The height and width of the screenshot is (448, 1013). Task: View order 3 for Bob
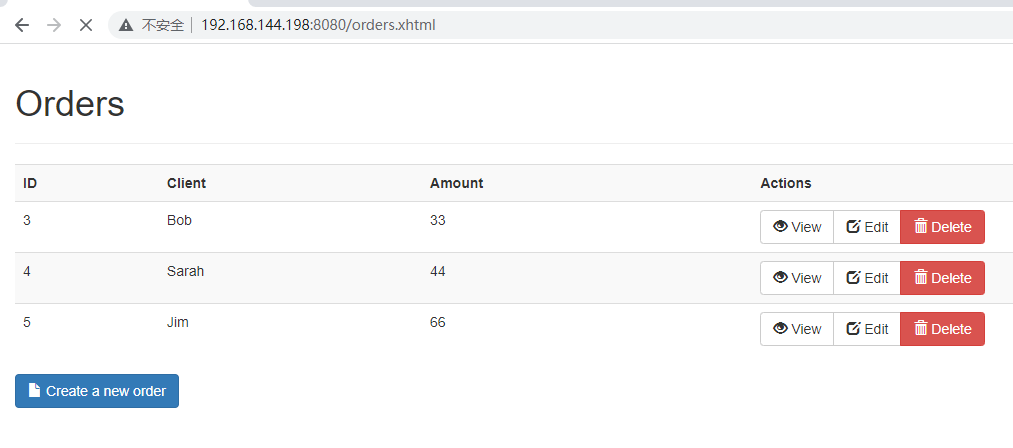(x=797, y=227)
